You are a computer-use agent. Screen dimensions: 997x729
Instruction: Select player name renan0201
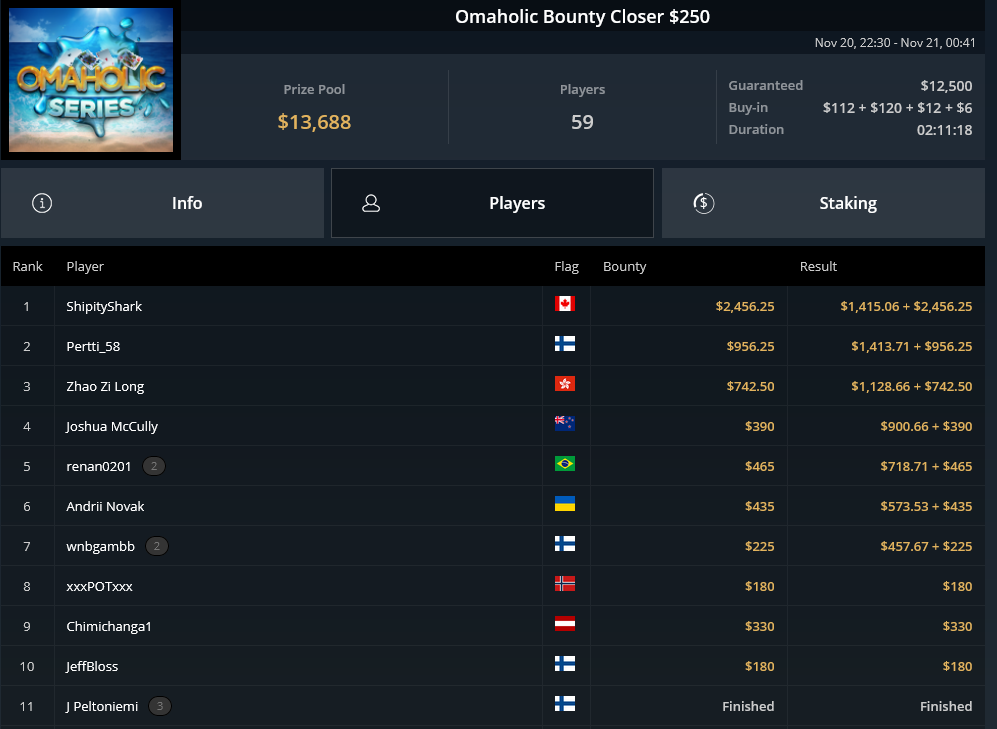pos(99,467)
